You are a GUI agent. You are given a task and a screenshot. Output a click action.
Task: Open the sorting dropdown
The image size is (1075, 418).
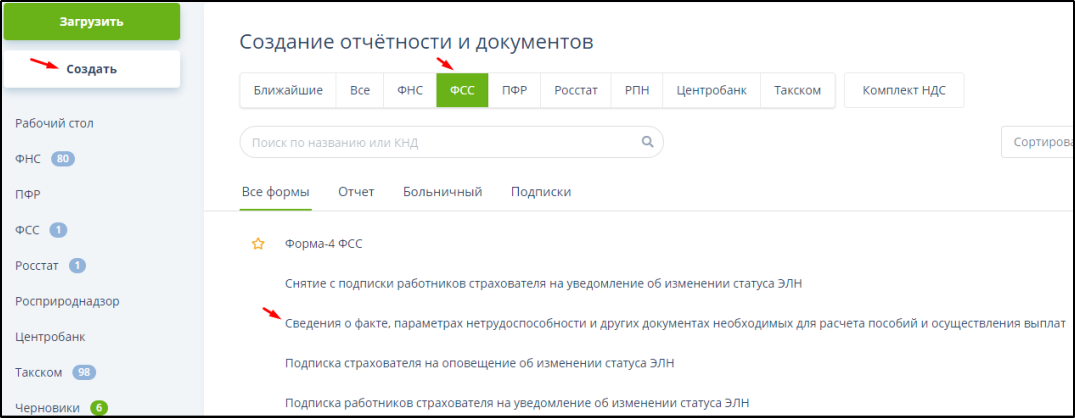tap(1037, 142)
